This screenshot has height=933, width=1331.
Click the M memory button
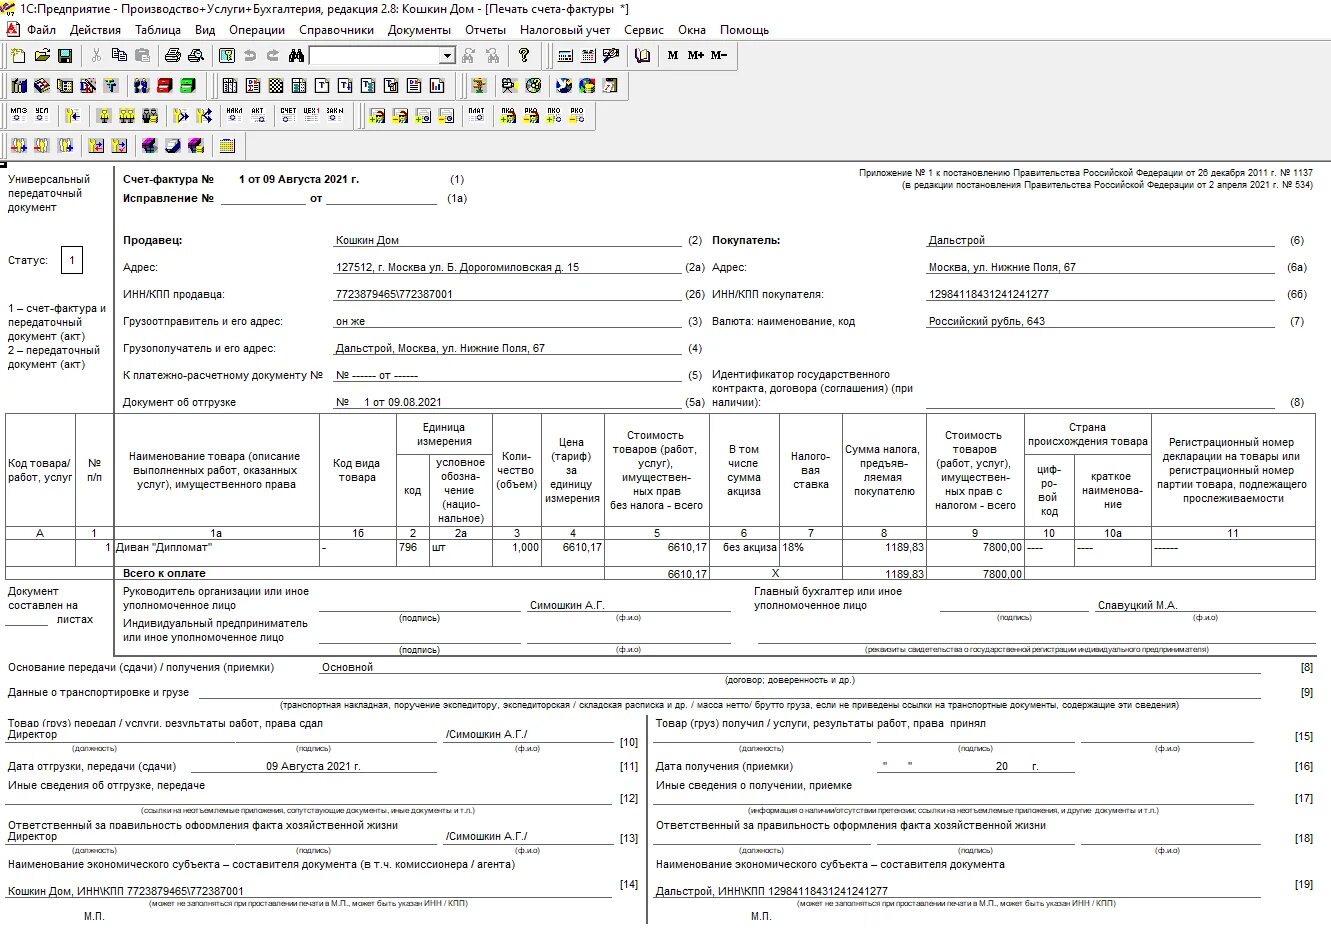[x=673, y=56]
